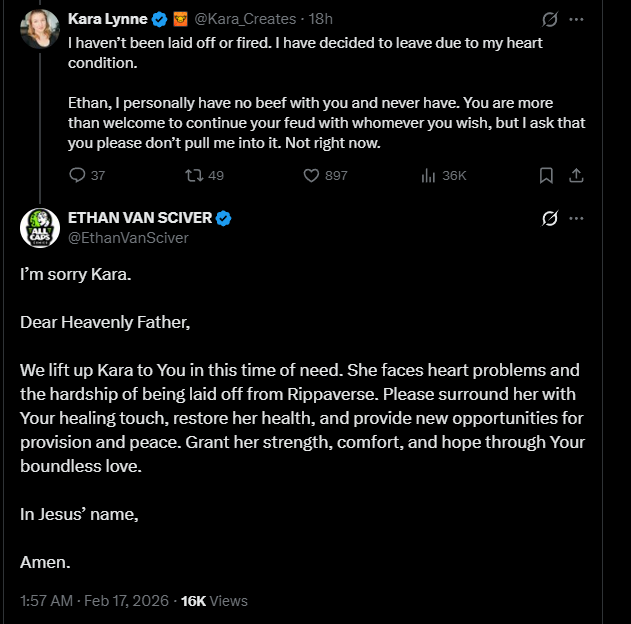Click Grok icon on Kara's post

[x=549, y=19]
